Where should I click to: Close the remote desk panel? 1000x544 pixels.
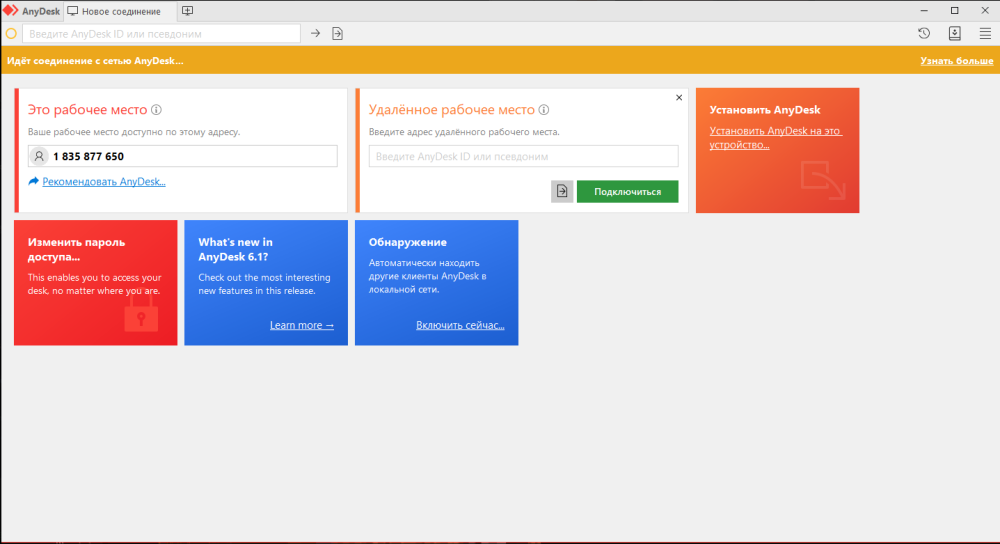pos(679,98)
